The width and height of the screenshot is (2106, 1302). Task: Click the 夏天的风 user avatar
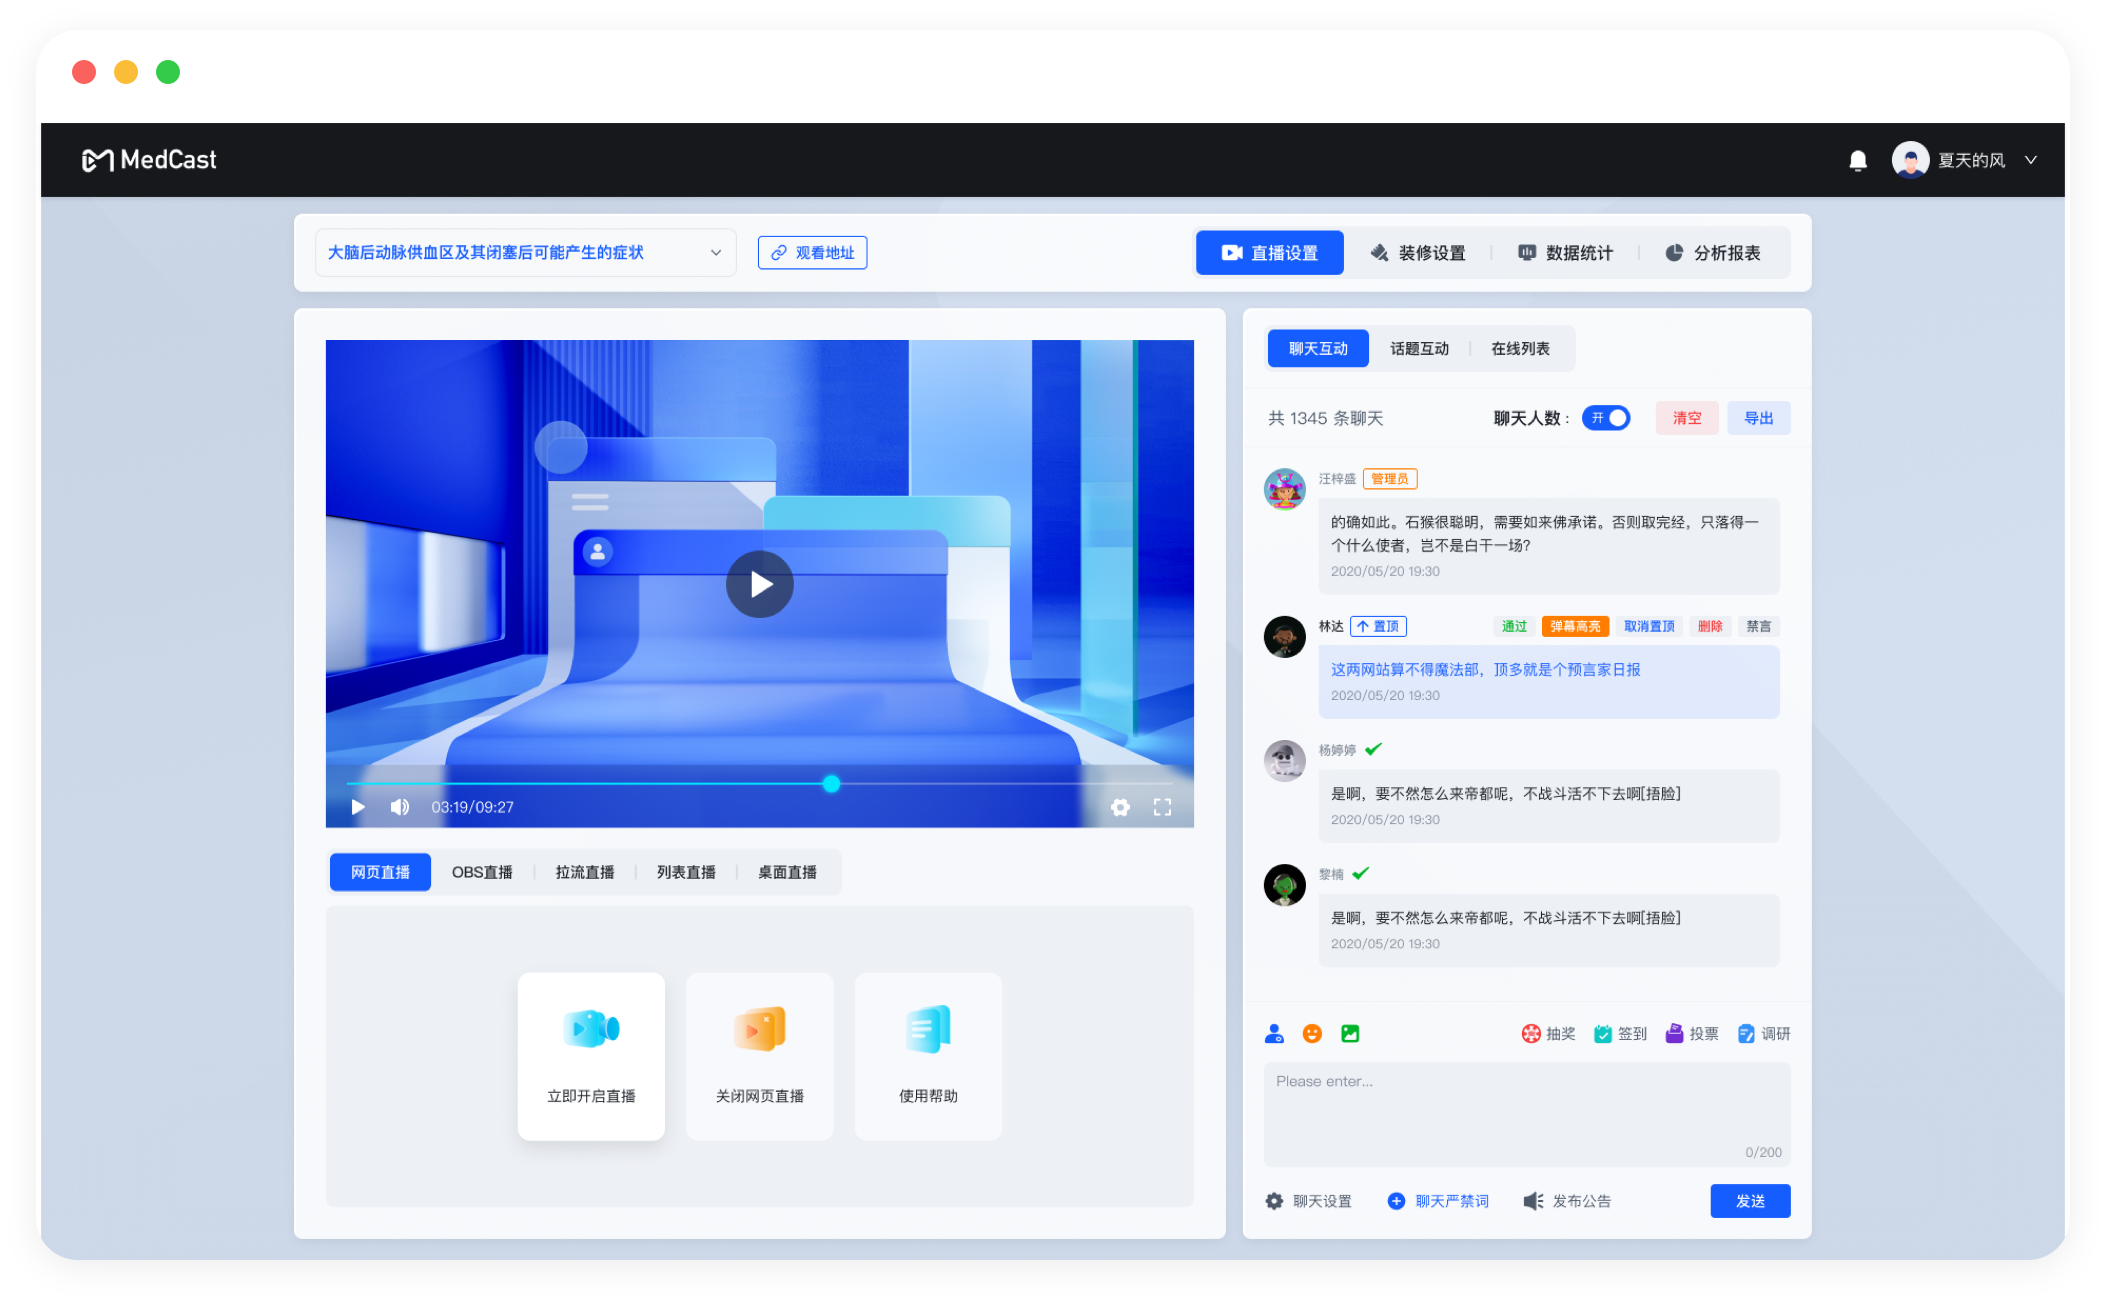tap(1910, 160)
